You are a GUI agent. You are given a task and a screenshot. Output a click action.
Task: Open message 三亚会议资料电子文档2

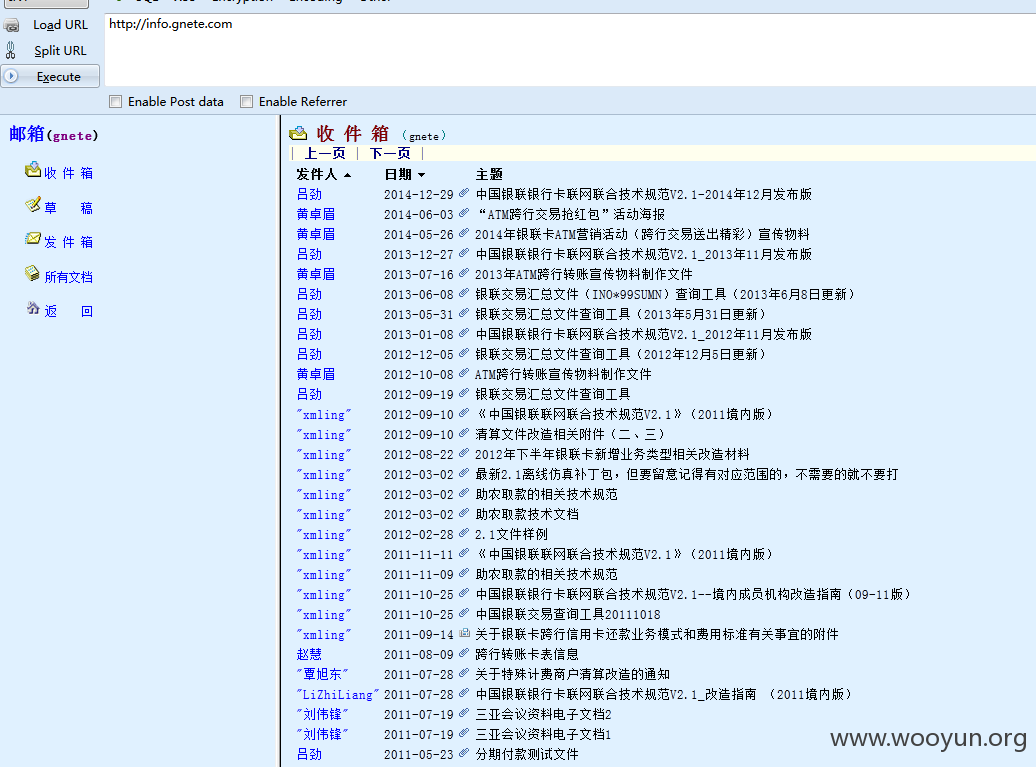point(544,714)
